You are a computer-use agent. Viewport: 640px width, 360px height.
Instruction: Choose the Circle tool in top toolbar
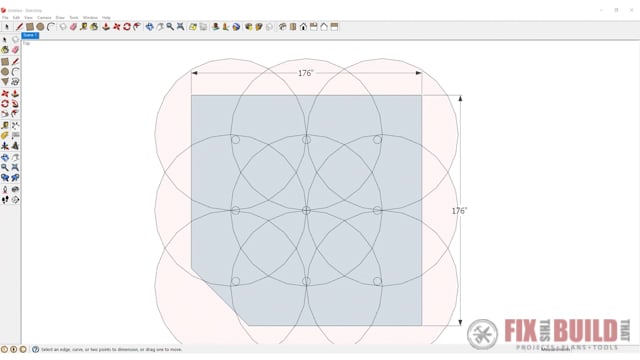pyautogui.click(x=40, y=27)
